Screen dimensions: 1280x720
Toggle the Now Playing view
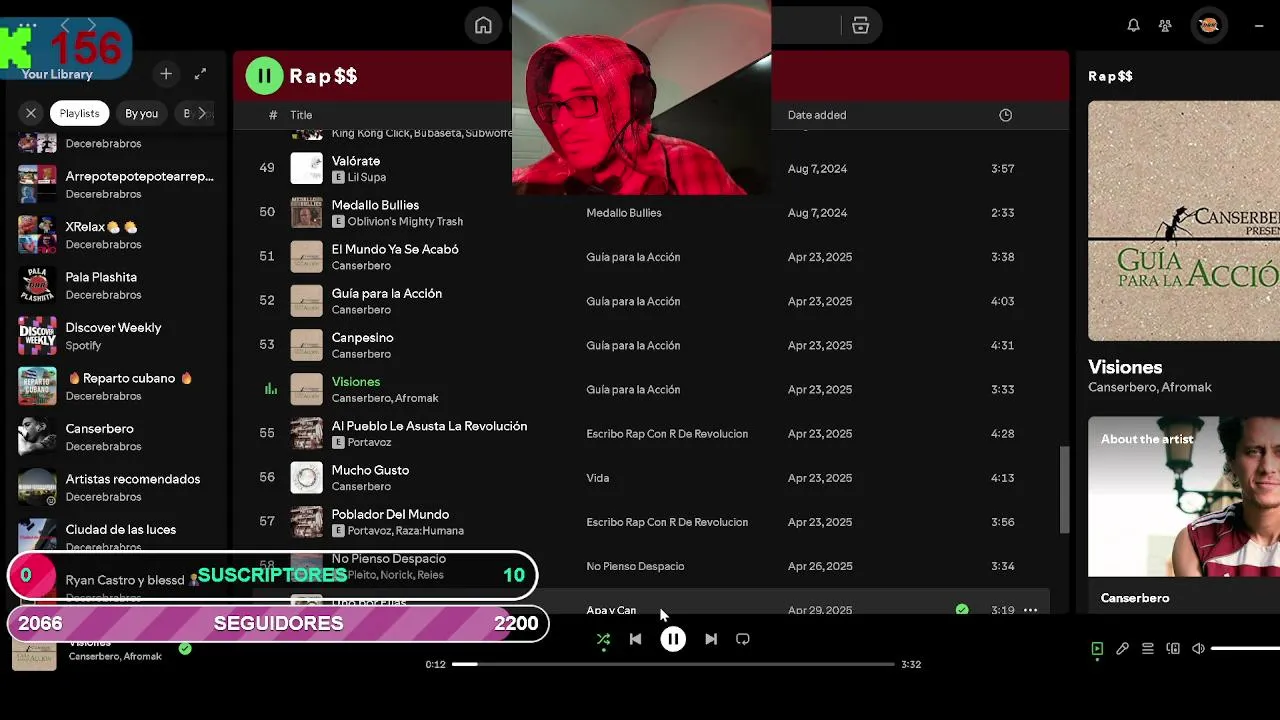click(x=1097, y=649)
